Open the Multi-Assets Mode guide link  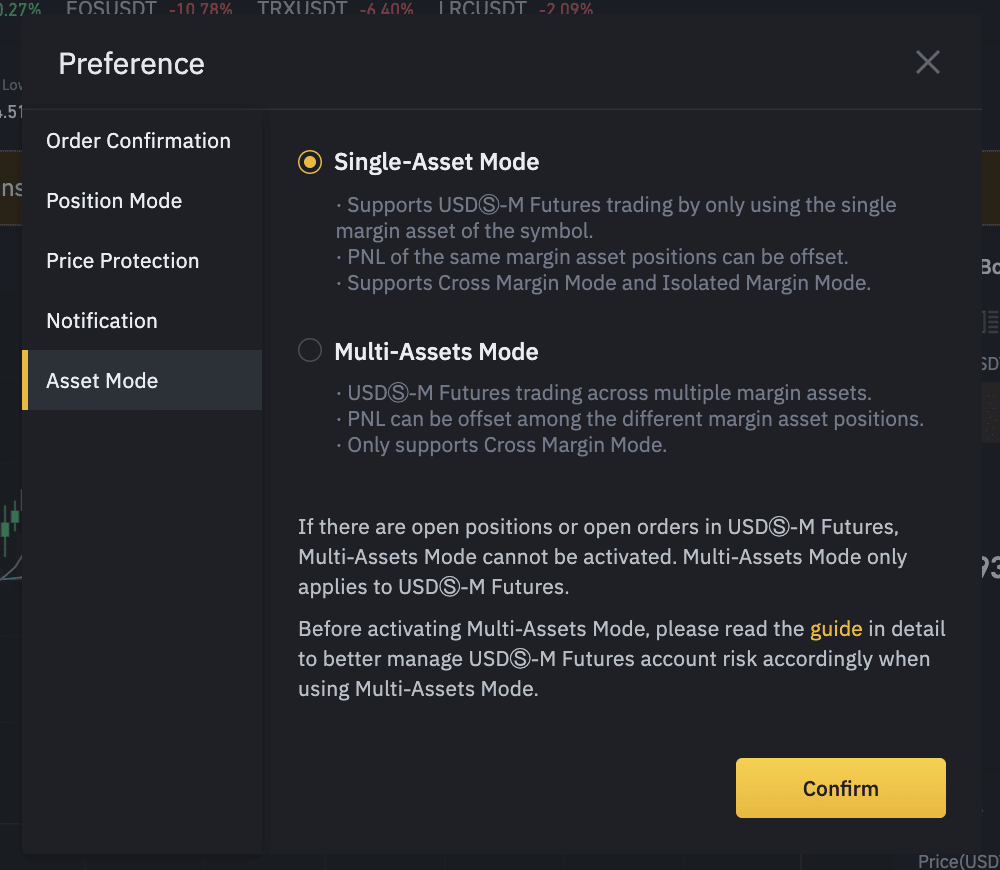[835, 629]
